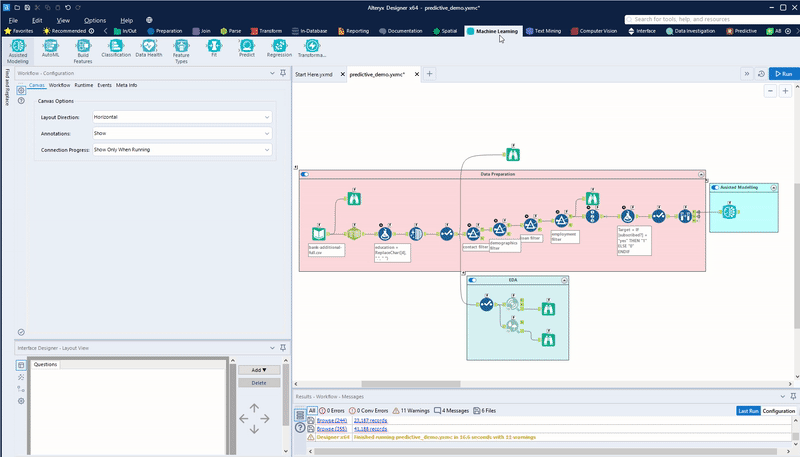Click the canvas horizontal scrollbar
This screenshot has width=800, height=457.
(x=411, y=384)
